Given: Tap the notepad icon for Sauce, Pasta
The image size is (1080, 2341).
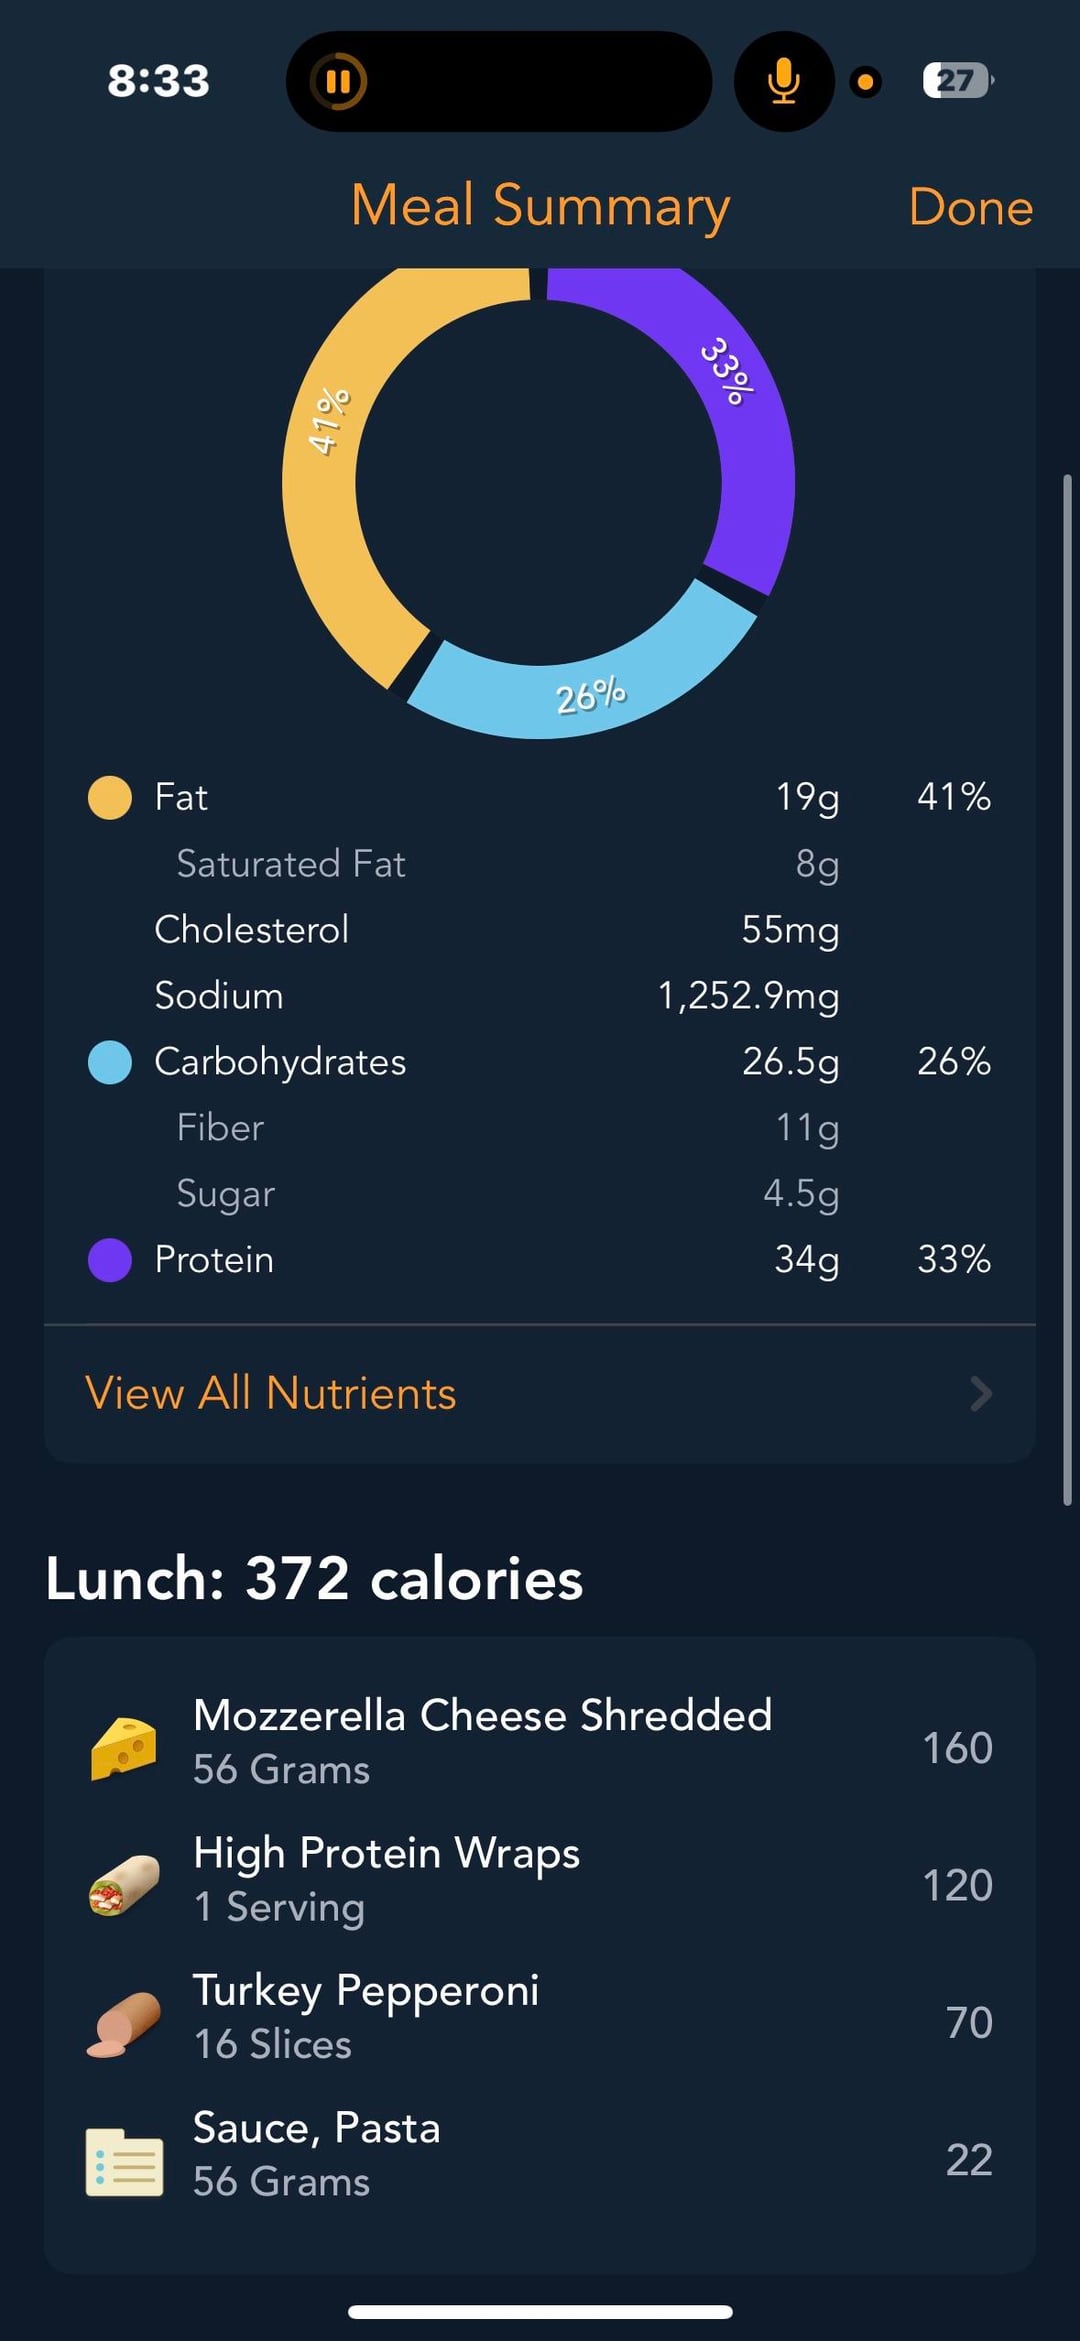Looking at the screenshot, I should pyautogui.click(x=124, y=2161).
